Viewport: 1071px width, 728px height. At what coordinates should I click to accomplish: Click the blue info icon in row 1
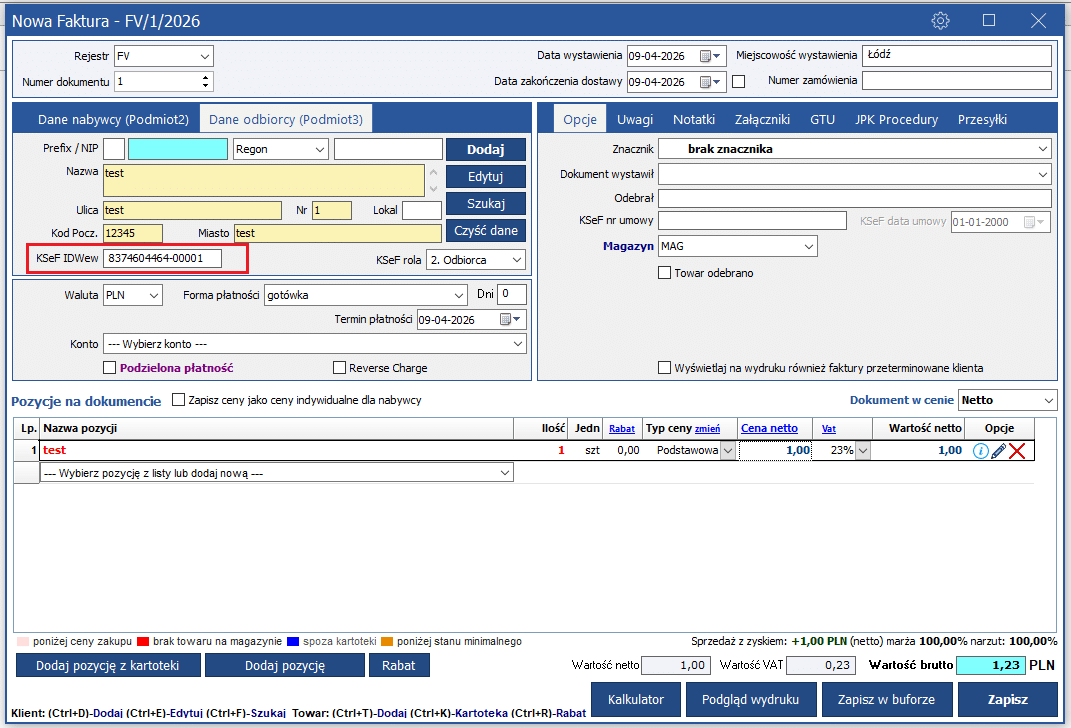980,451
